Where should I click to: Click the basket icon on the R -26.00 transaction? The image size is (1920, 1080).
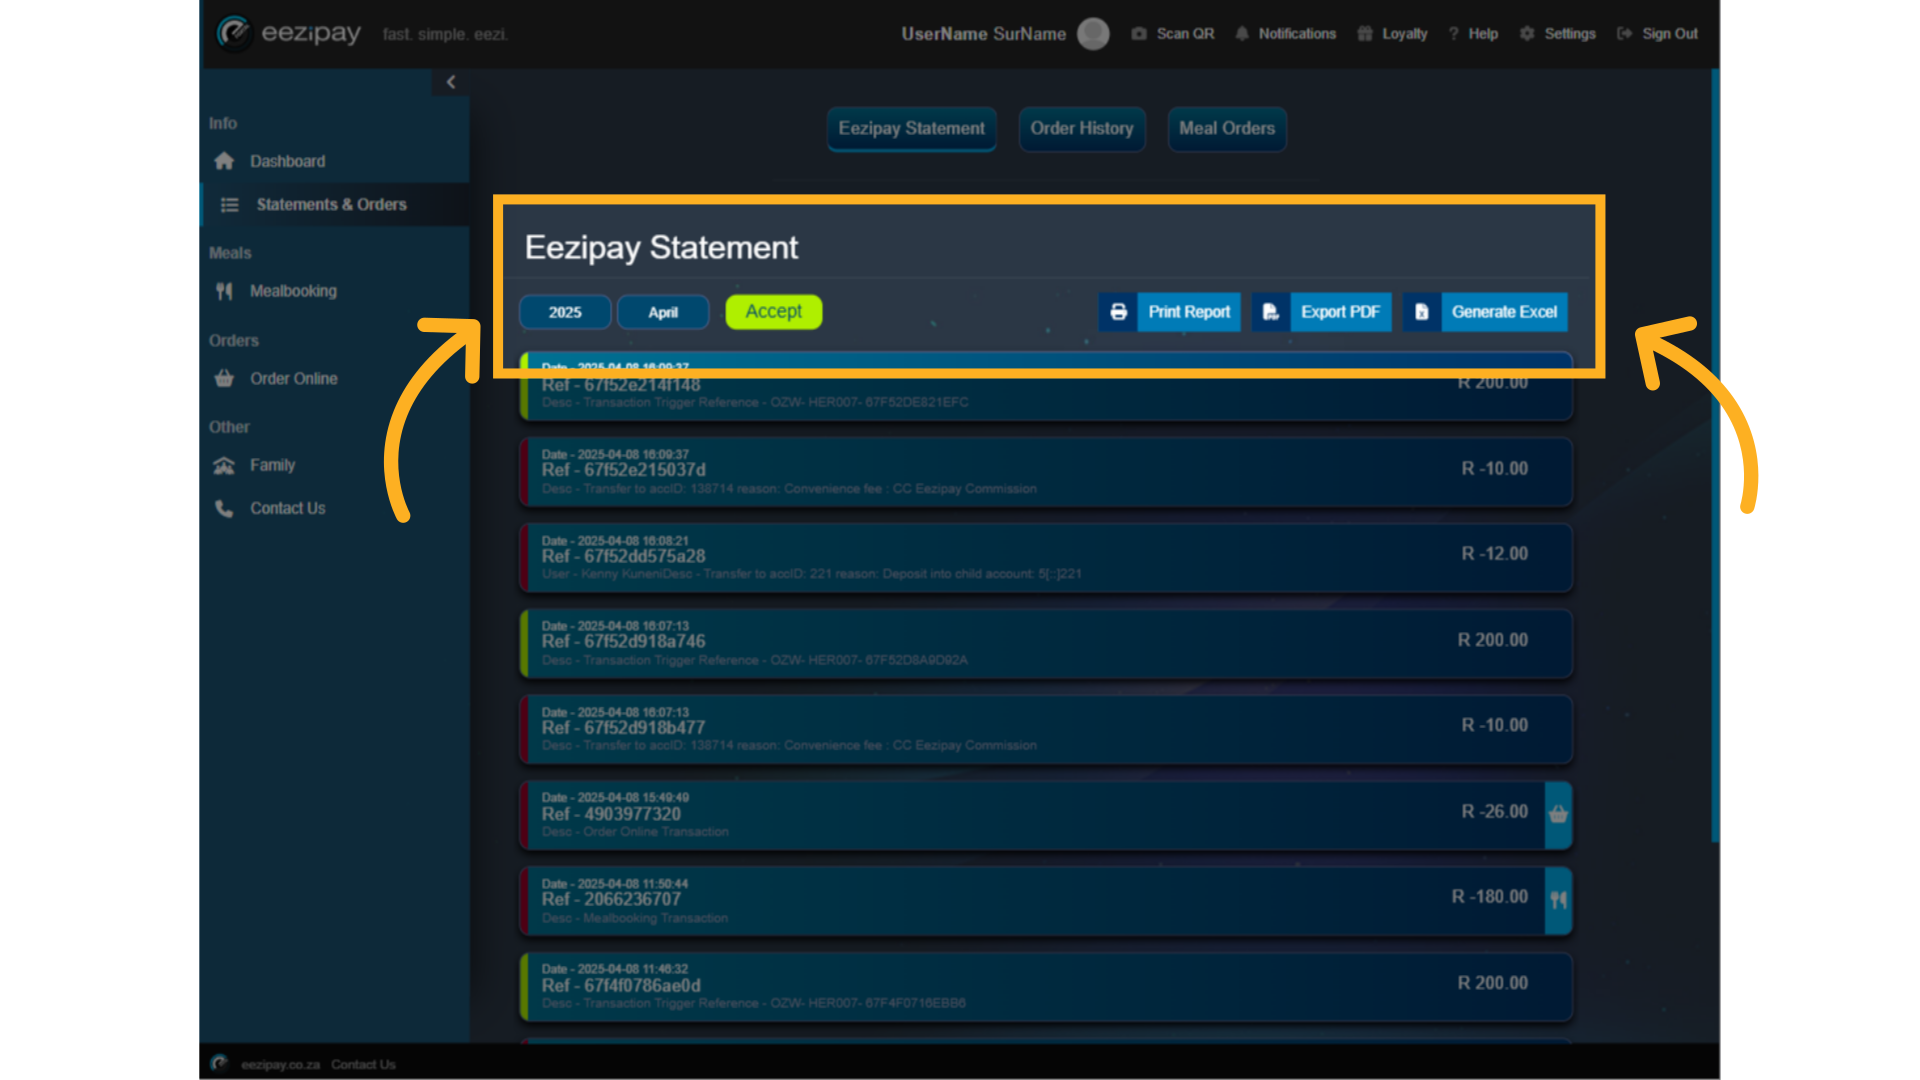[x=1559, y=815]
